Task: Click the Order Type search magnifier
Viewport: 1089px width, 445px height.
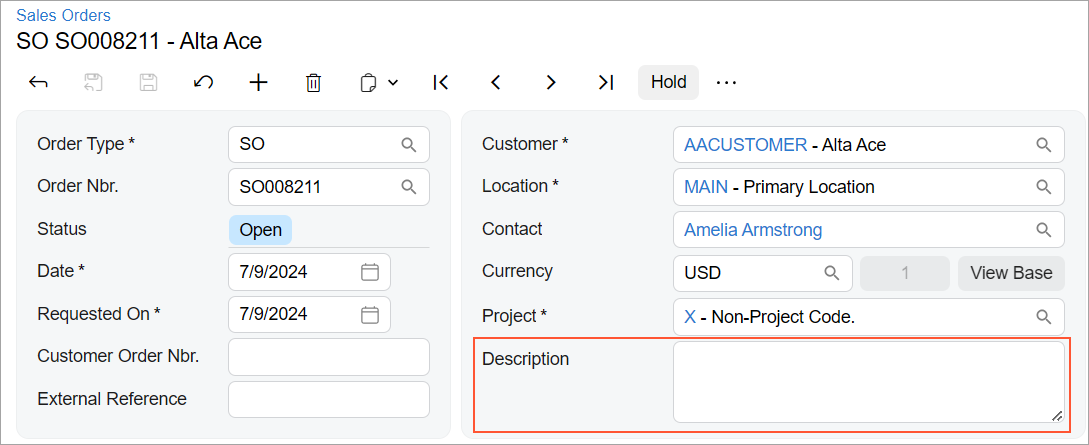Action: point(408,145)
